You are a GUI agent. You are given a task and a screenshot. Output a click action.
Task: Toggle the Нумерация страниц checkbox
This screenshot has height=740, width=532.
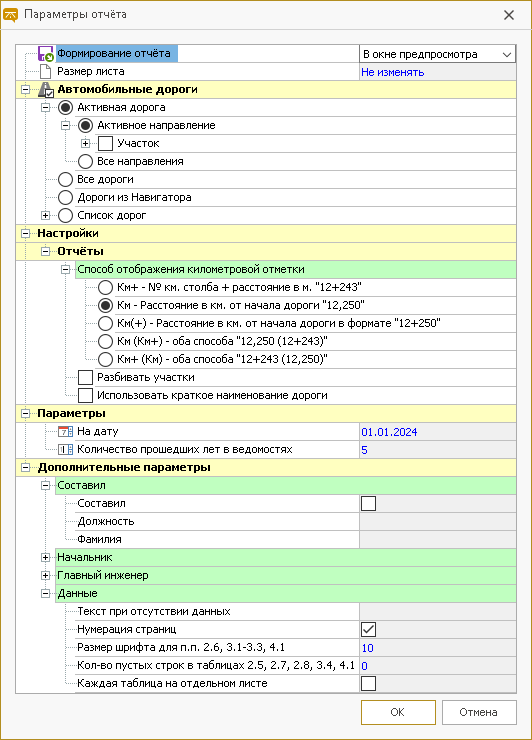tap(368, 629)
